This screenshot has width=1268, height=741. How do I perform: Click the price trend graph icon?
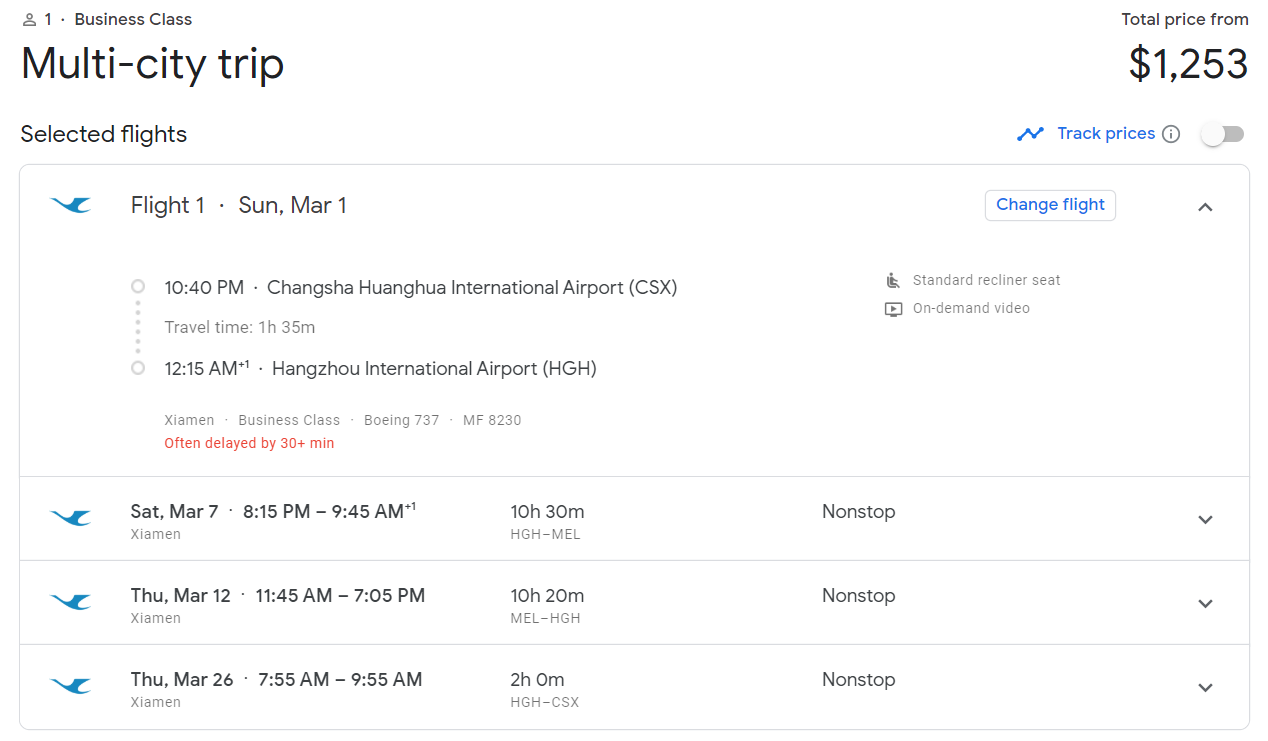tap(1030, 134)
